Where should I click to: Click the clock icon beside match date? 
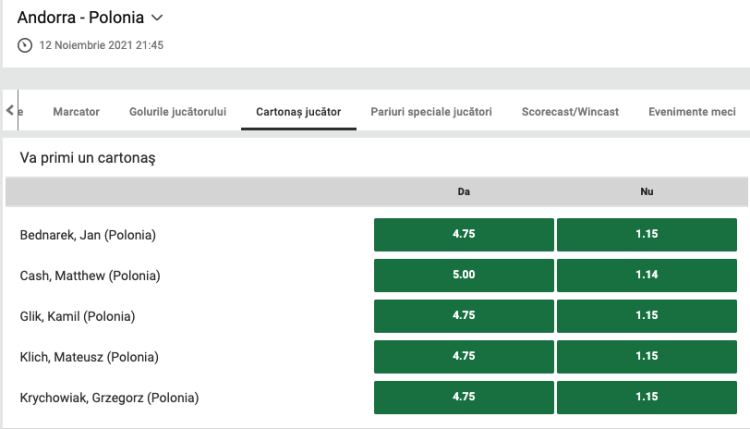pos(25,45)
